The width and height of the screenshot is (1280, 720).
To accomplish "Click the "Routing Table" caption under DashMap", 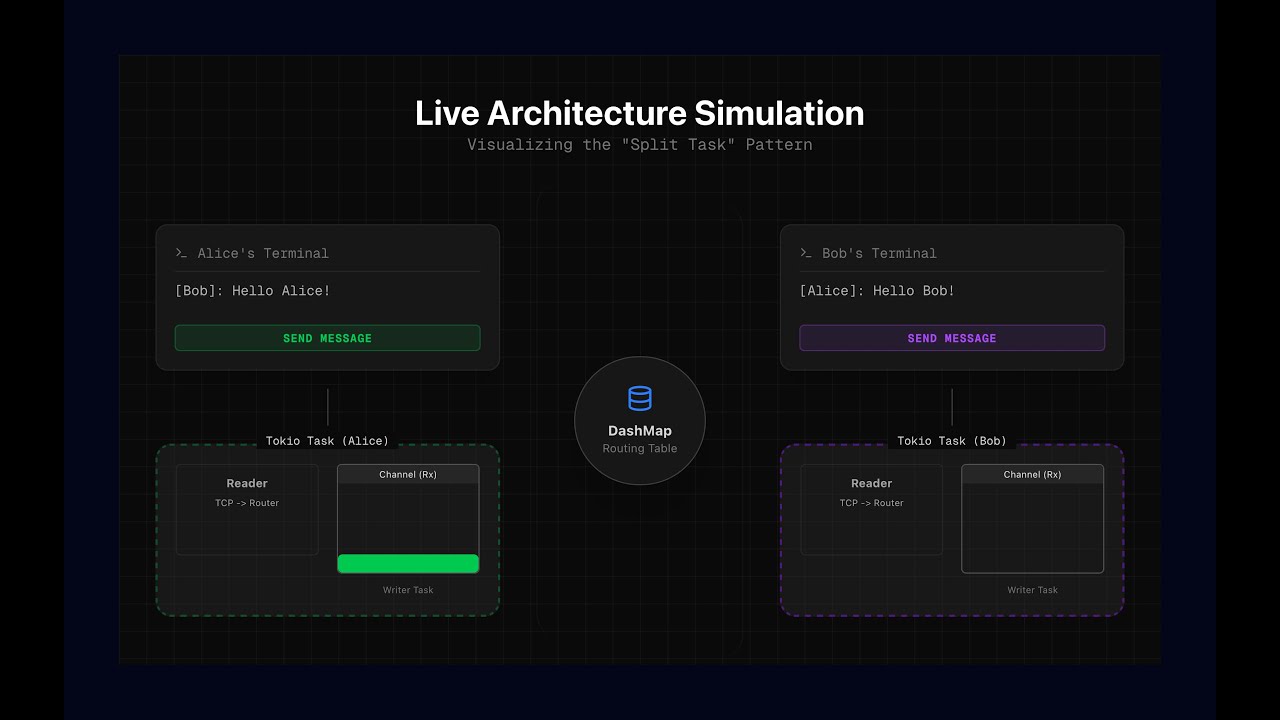I will coord(640,449).
